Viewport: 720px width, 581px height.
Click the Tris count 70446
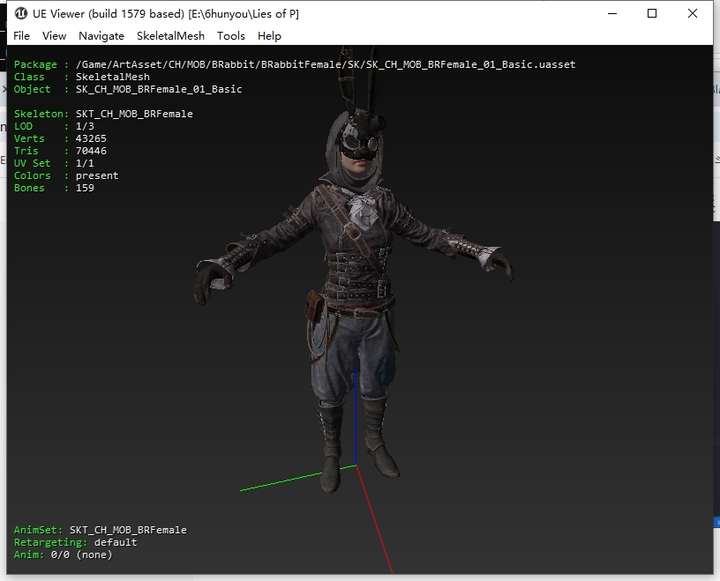point(91,151)
